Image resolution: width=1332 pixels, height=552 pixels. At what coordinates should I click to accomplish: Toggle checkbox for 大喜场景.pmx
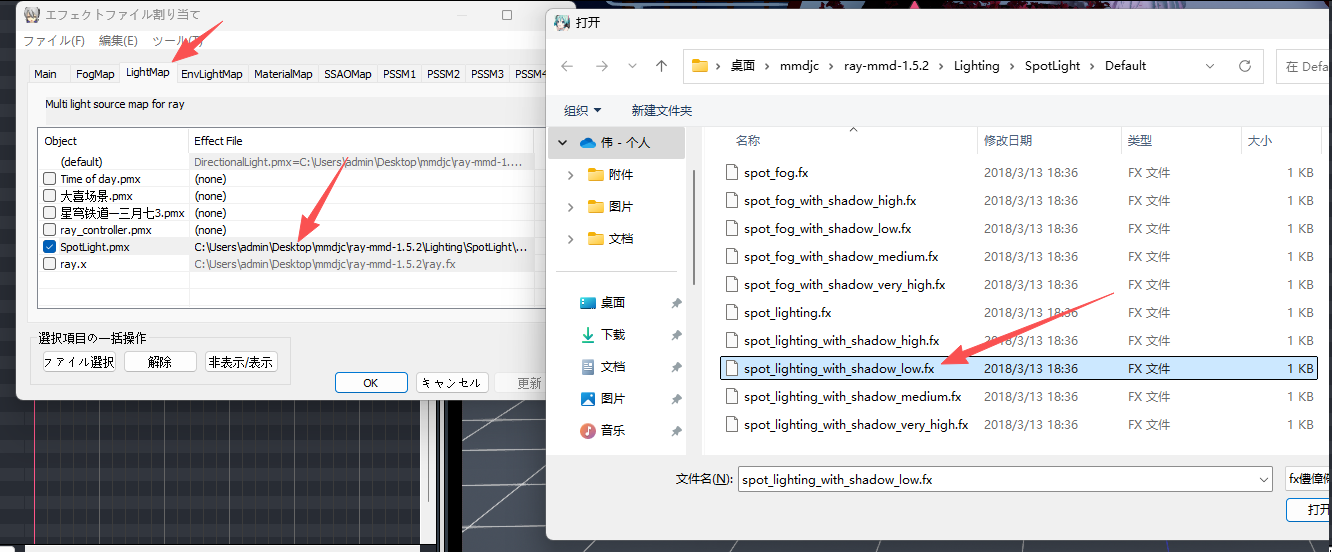[50, 196]
